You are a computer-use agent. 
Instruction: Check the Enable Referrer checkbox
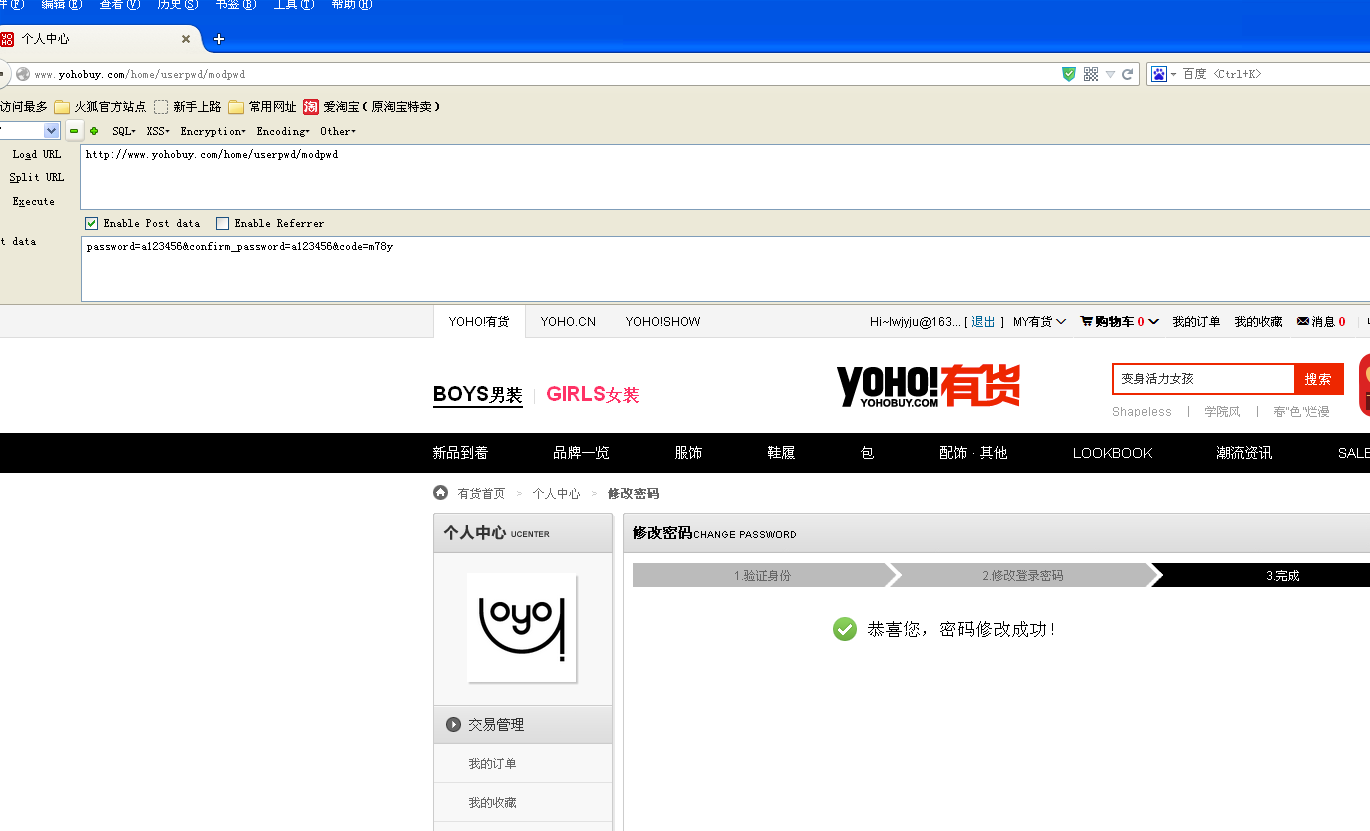pos(223,223)
